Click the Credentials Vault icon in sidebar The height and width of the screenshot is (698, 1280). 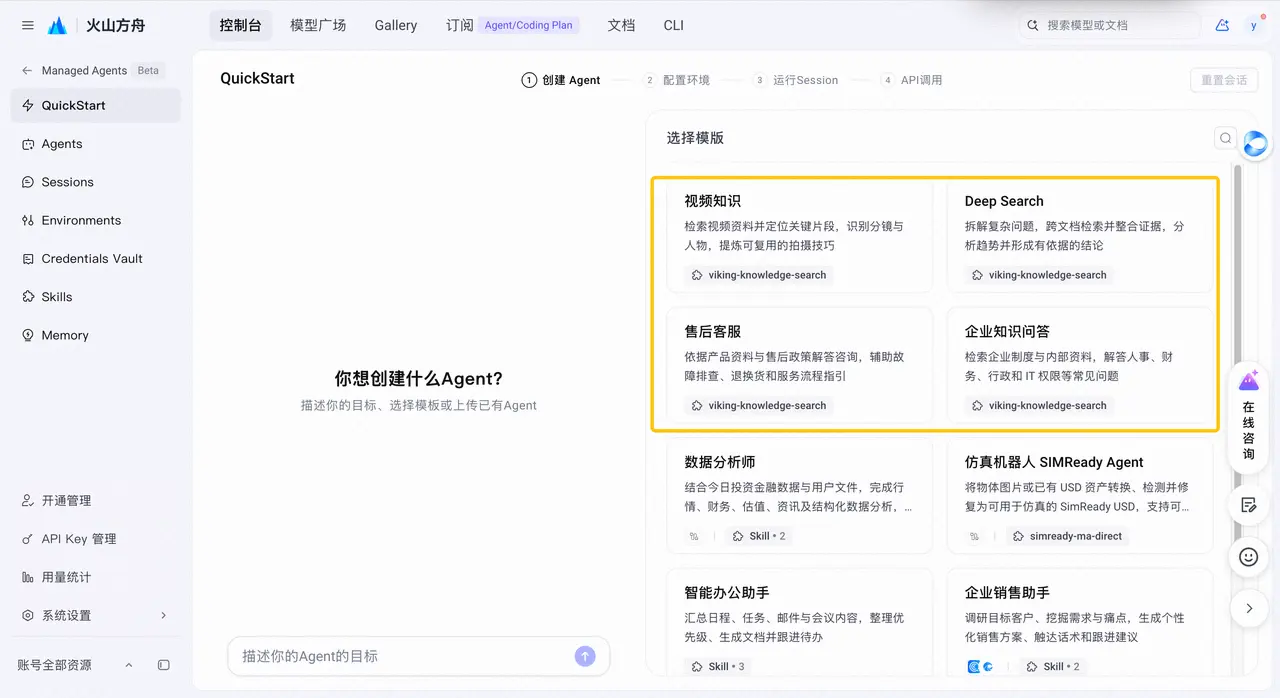(28, 259)
